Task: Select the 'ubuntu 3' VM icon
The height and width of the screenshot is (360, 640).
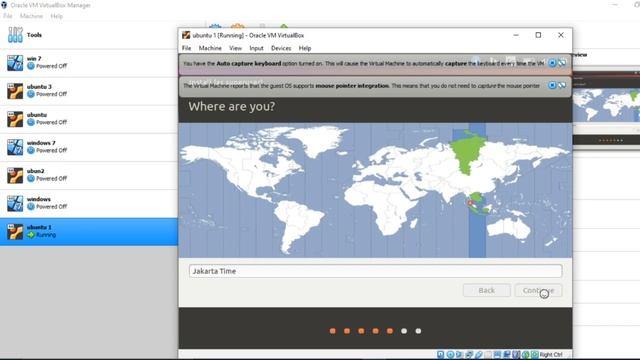Action: tap(15, 91)
